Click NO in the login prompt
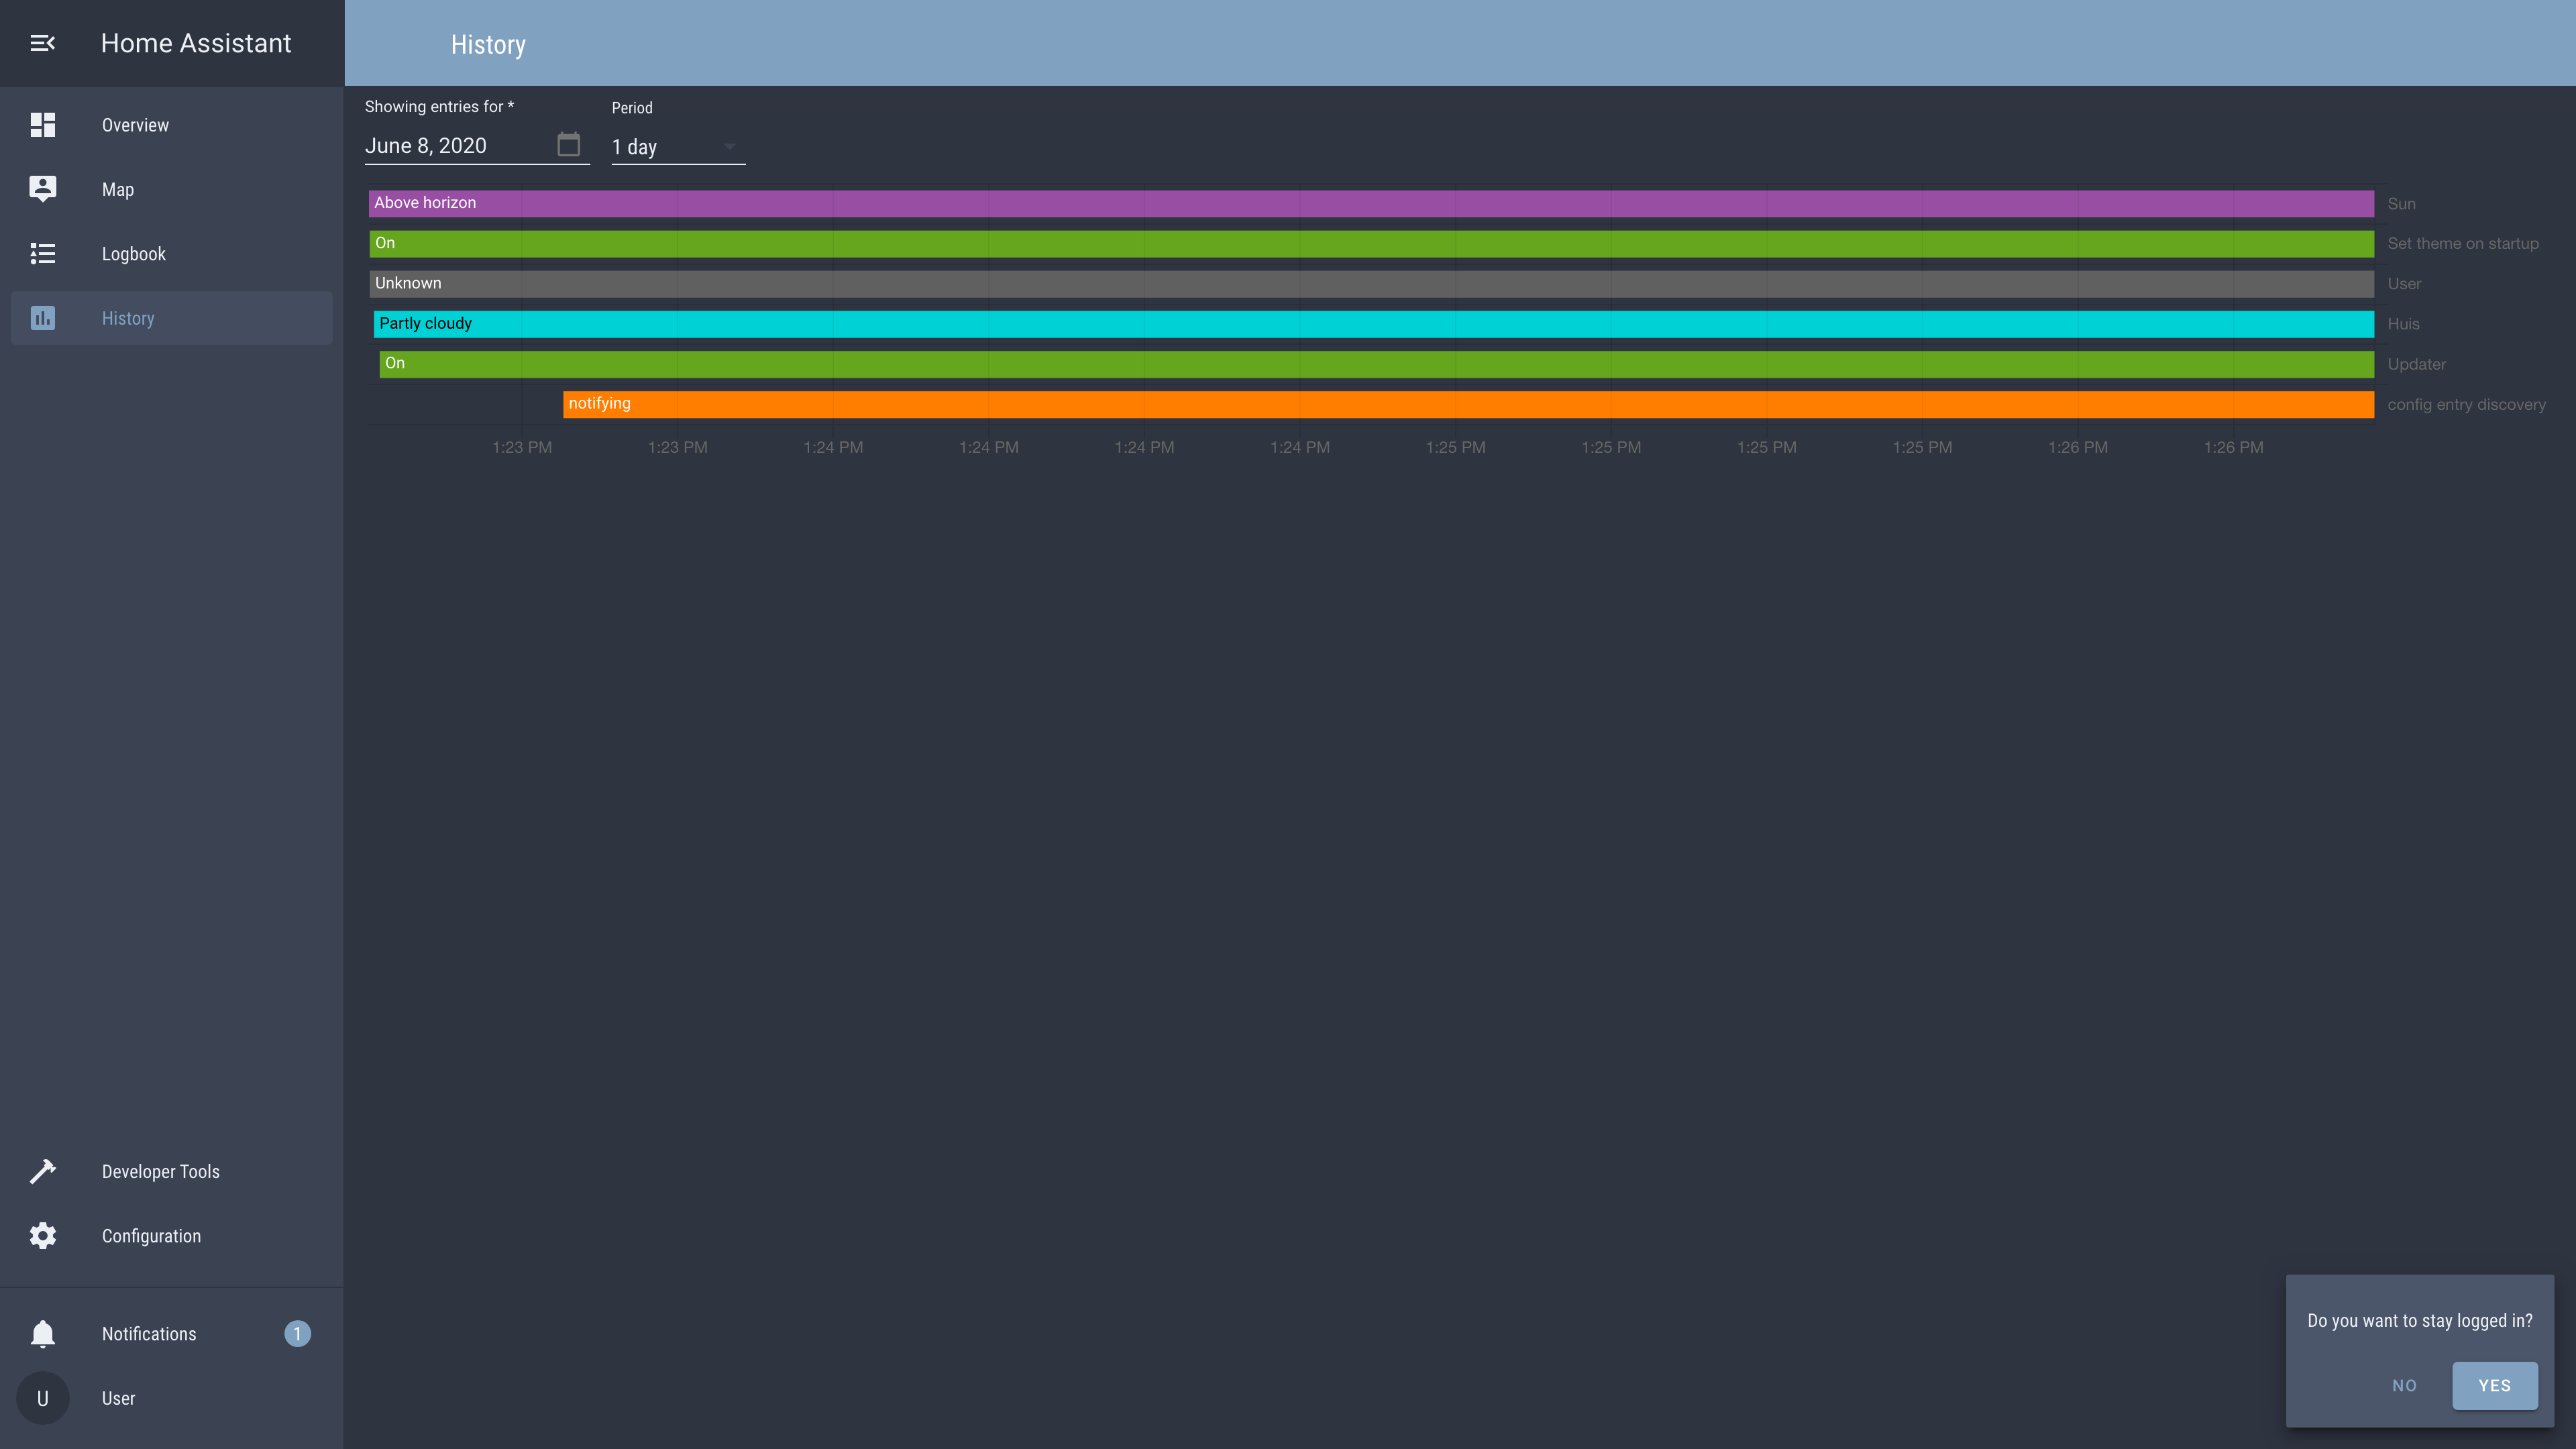The image size is (2576, 1449). (x=2404, y=1385)
